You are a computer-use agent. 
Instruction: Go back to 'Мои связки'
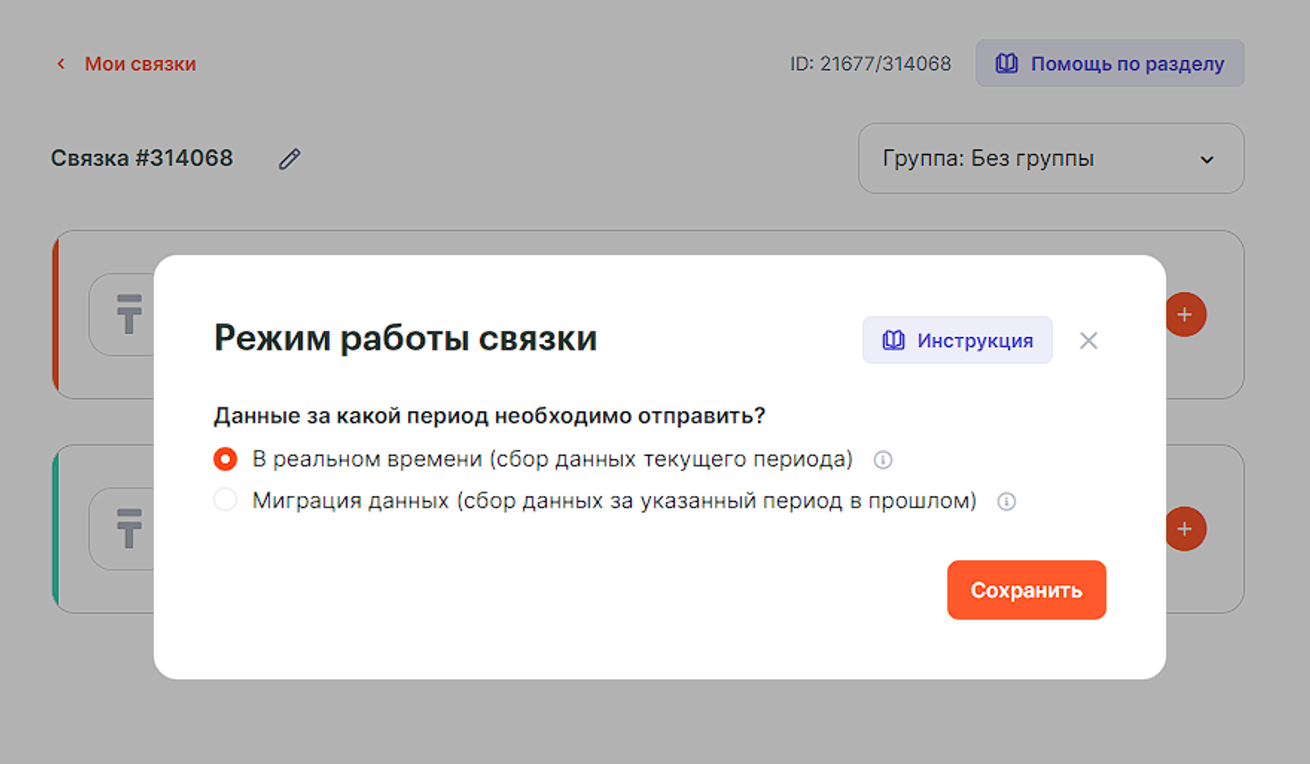tap(139, 64)
